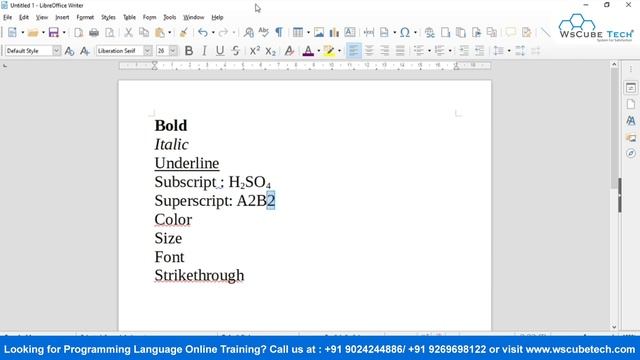Click the Track Changes icon
Viewport: 640px width, 360px height.
click(527, 33)
